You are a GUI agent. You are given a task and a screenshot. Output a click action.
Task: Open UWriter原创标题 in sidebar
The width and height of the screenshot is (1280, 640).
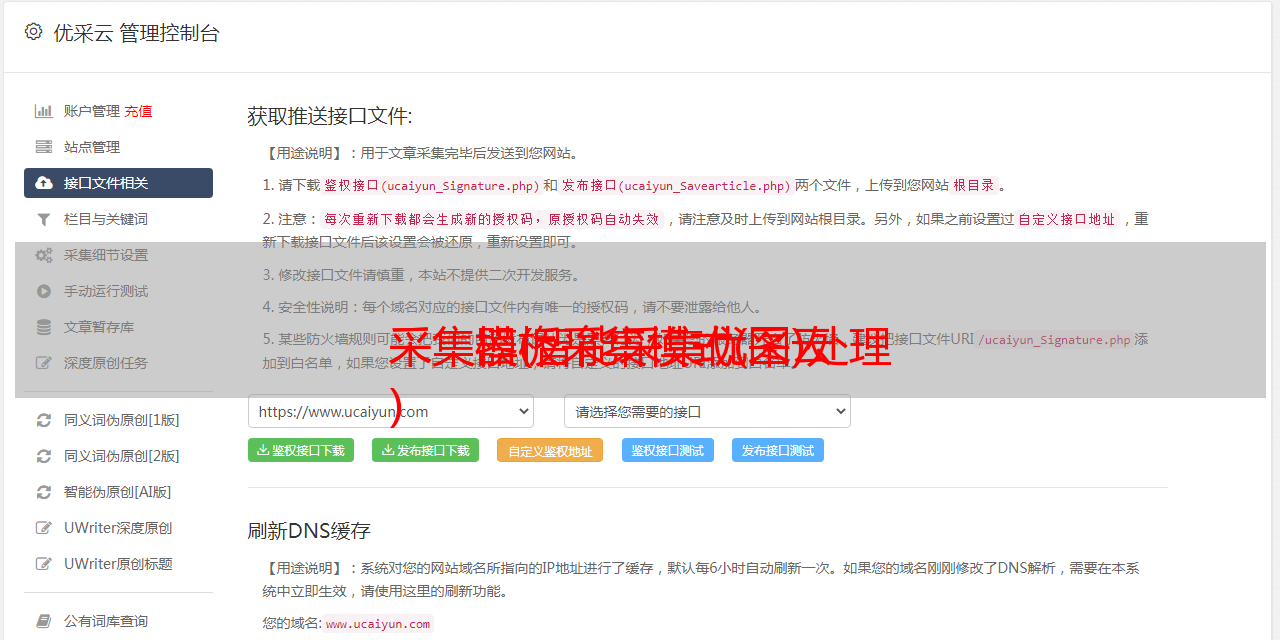pyautogui.click(x=118, y=564)
